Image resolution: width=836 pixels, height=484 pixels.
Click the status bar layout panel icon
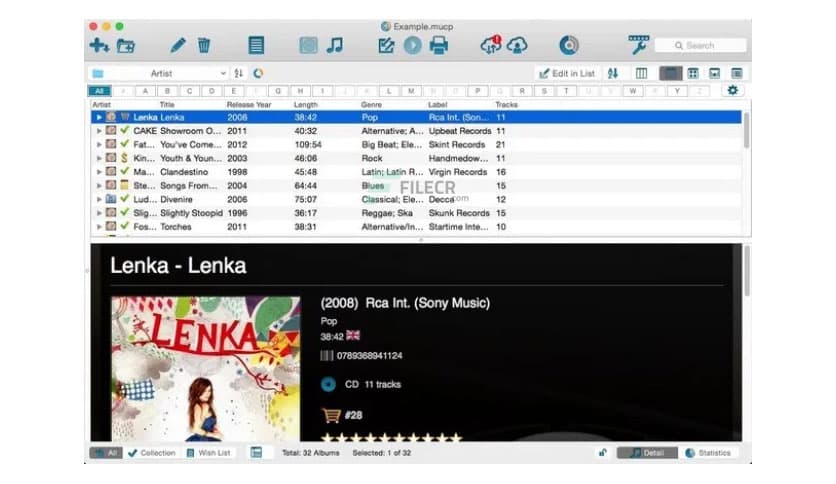256,453
